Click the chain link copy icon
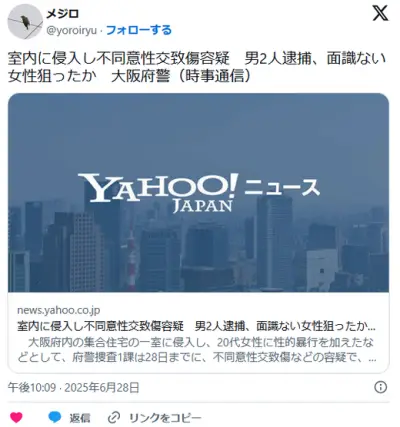Screen dimensions: 400x427 click(x=114, y=417)
